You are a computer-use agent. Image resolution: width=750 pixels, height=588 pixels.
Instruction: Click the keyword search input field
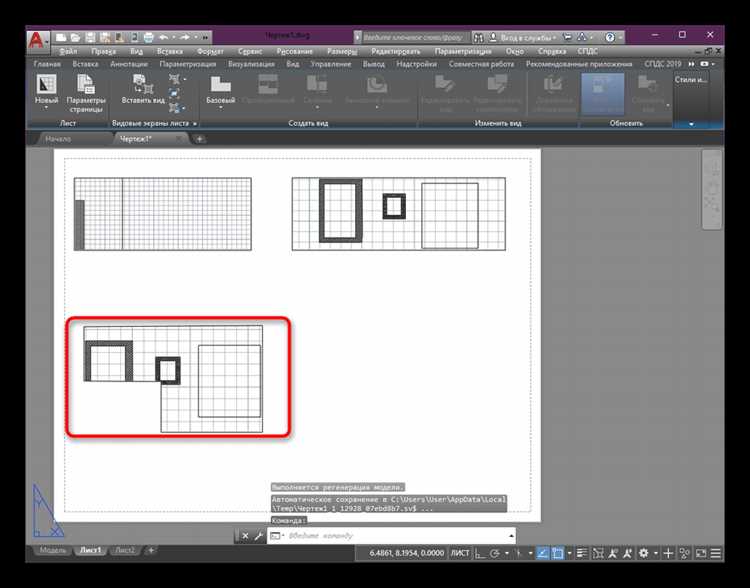pos(414,37)
